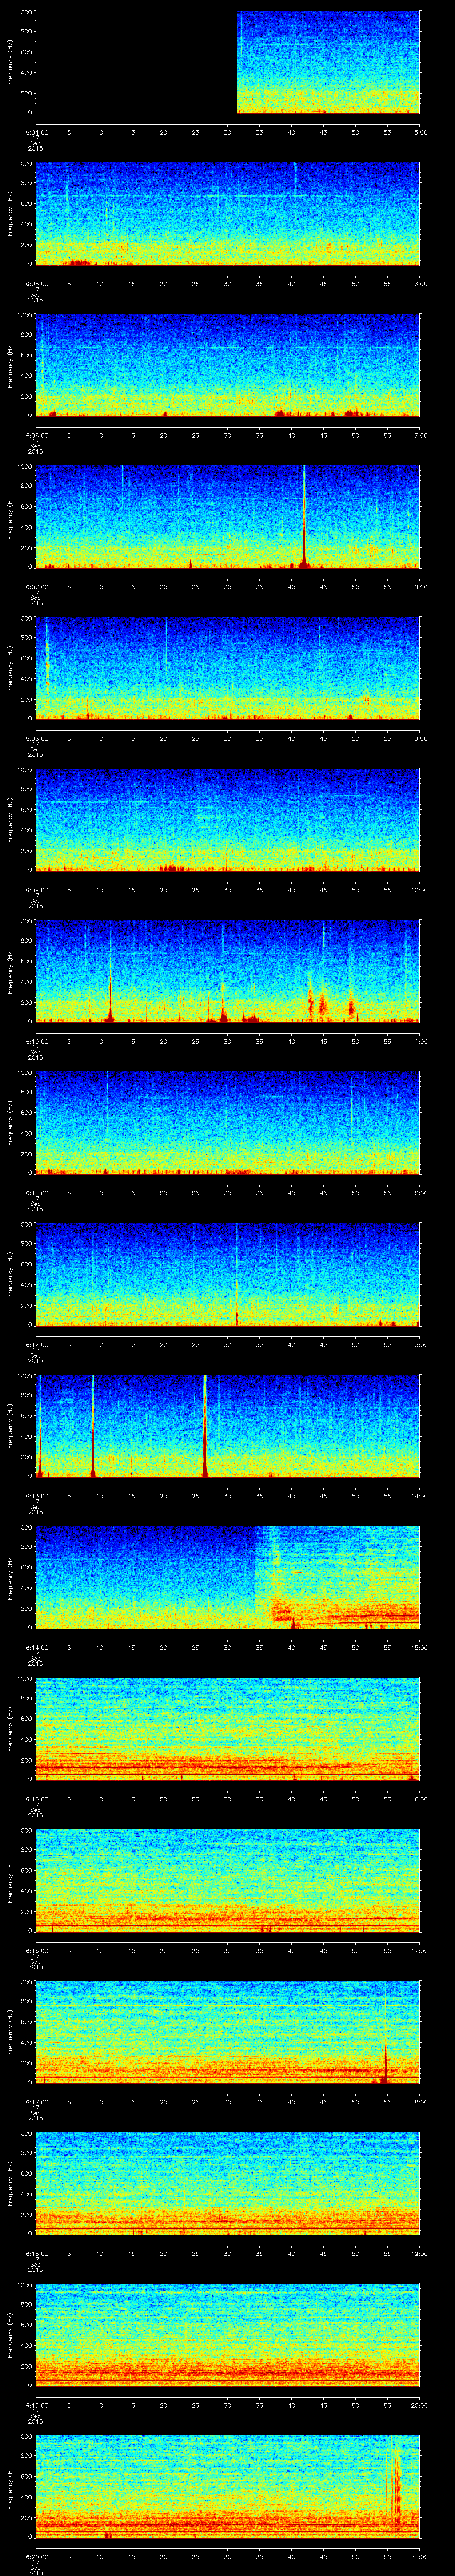Select the 30-second tick under the 6:09 spectrogram

[228, 889]
